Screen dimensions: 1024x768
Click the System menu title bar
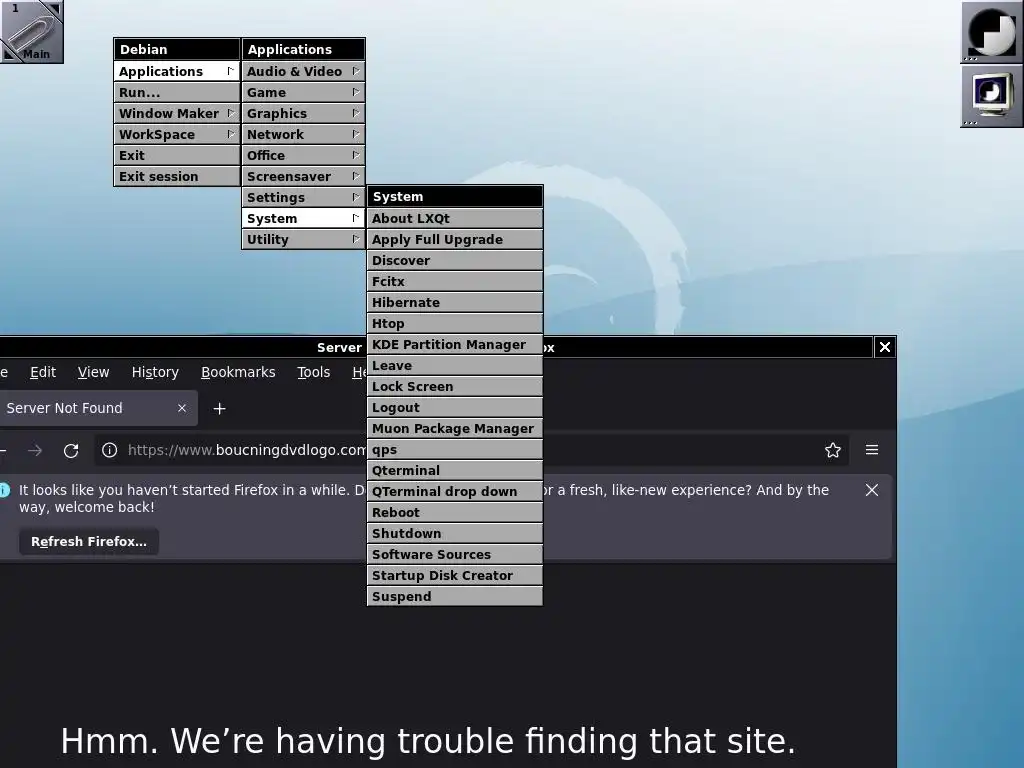455,197
